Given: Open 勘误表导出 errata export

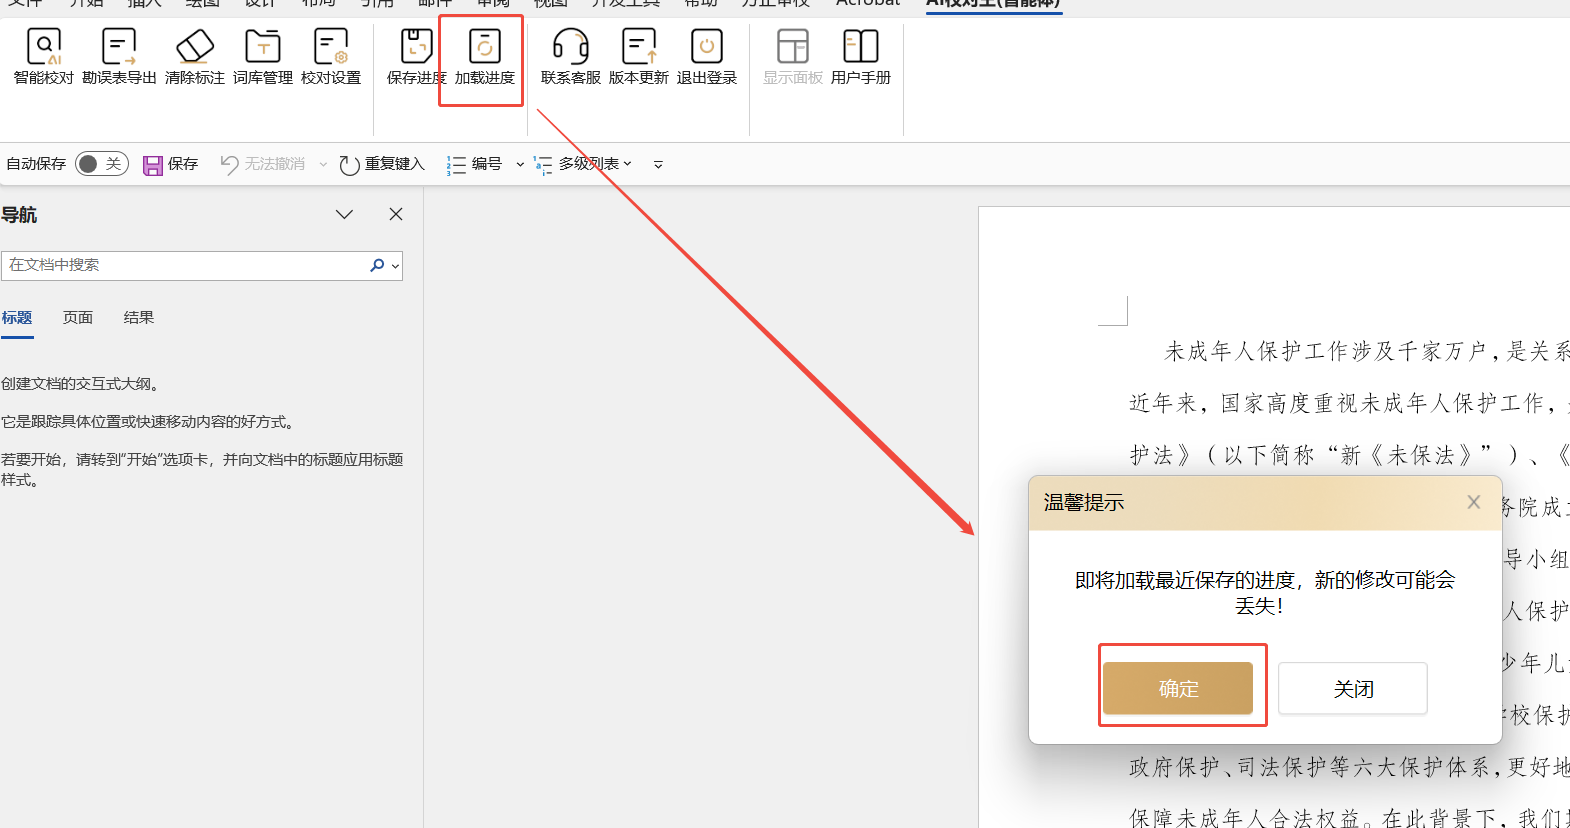Looking at the screenshot, I should [119, 47].
